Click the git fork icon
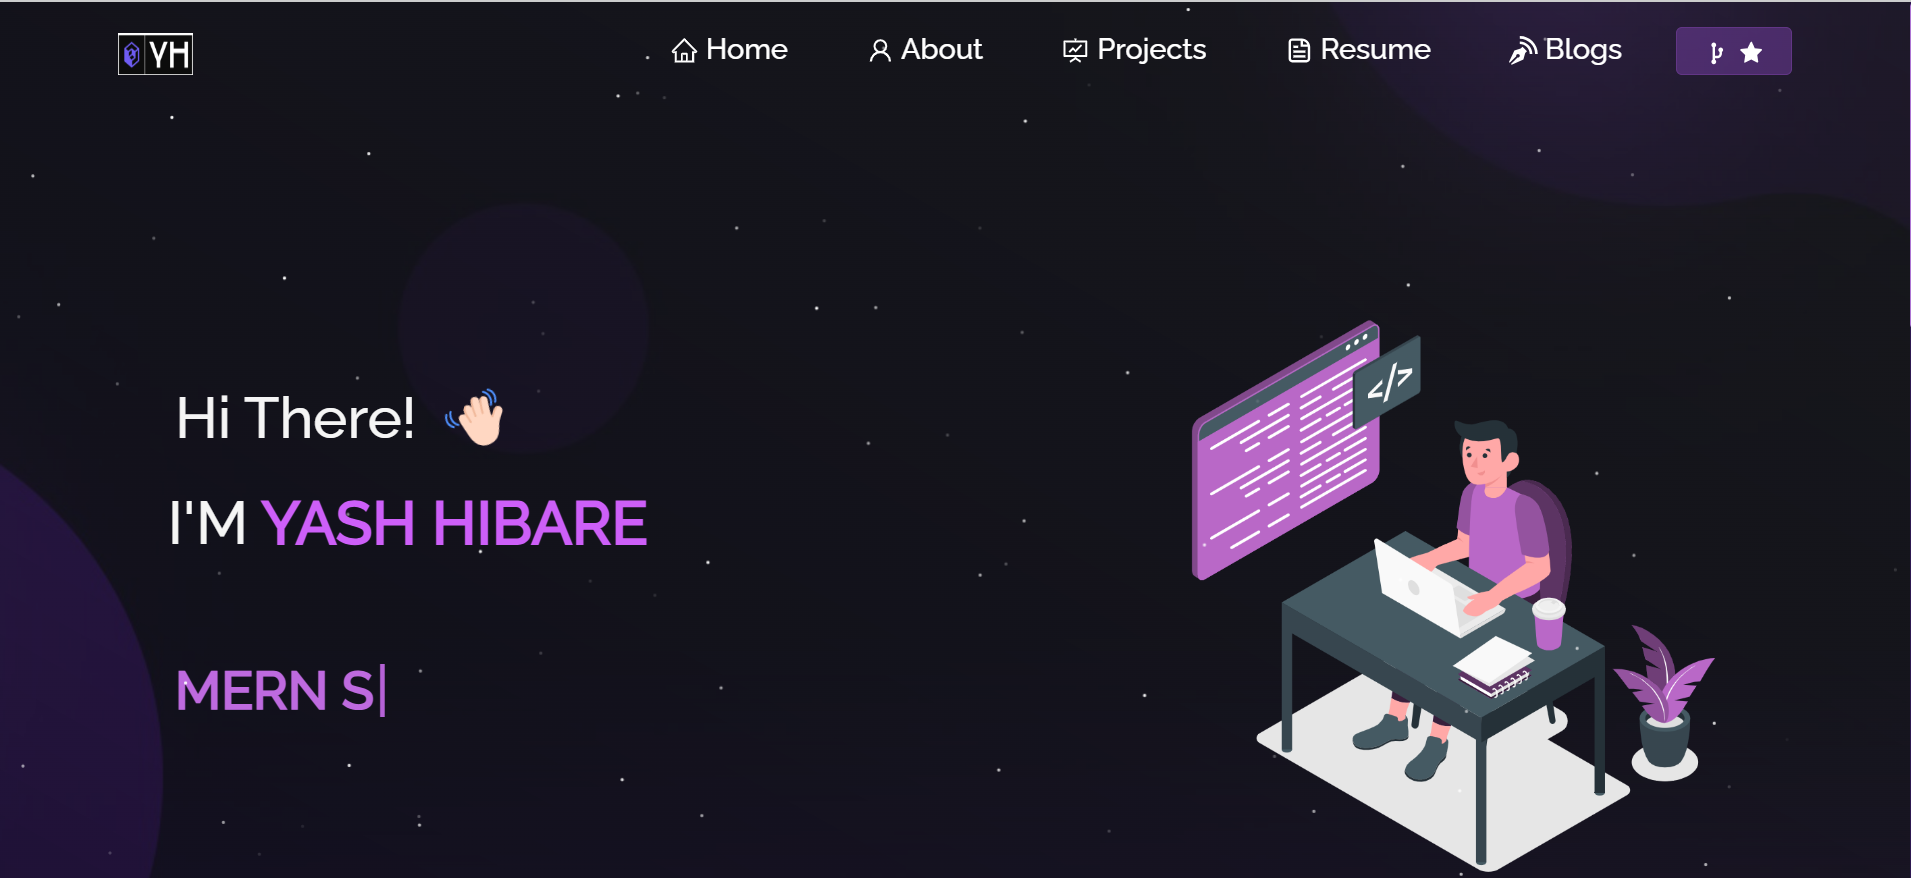Screen dimensions: 1911x878 1716,53
